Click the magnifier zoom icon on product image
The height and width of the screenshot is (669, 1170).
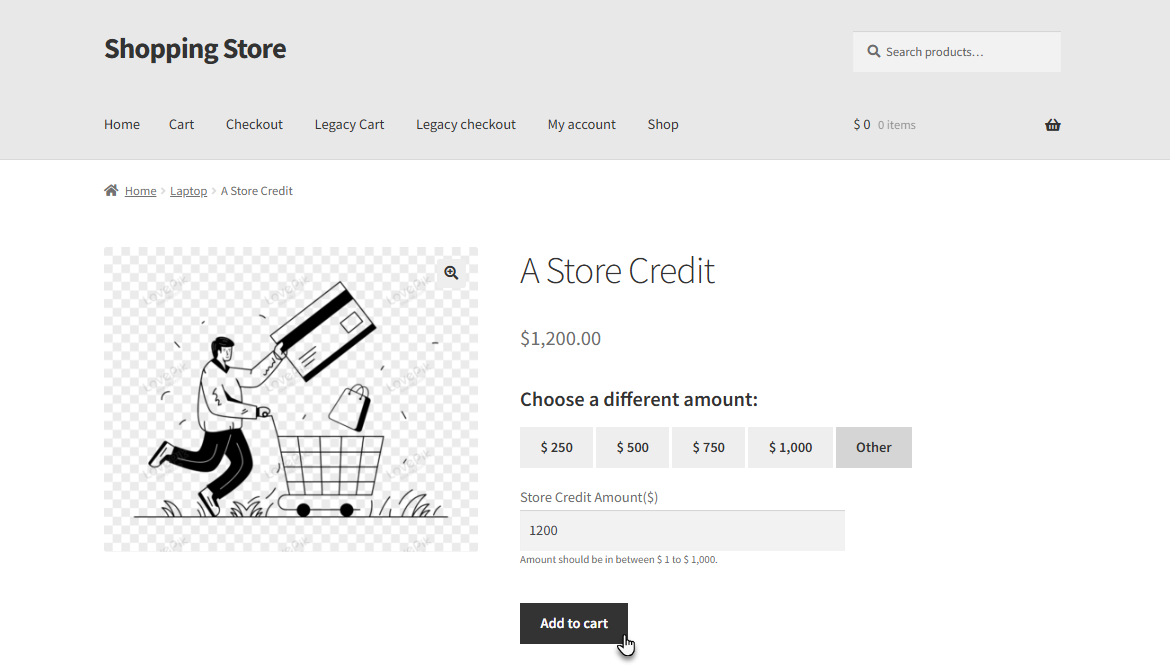[451, 273]
